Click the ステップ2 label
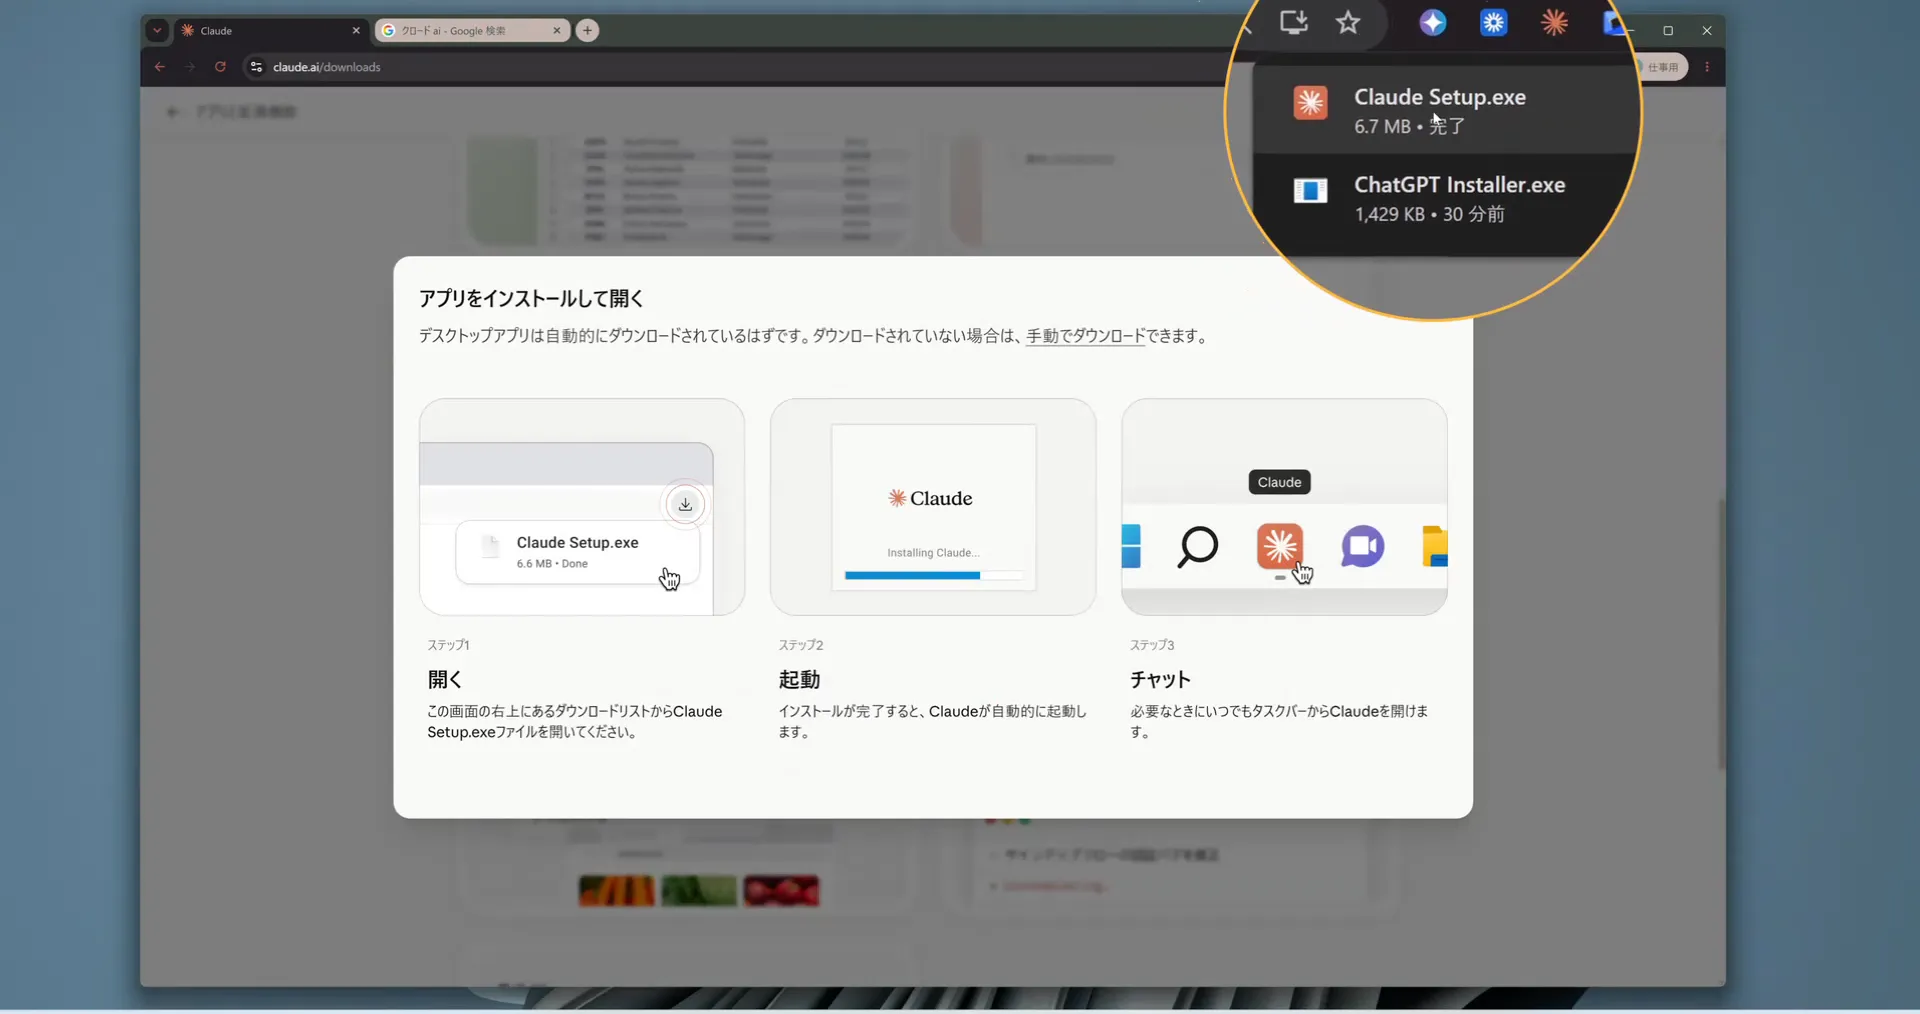This screenshot has width=1920, height=1014. point(801,645)
